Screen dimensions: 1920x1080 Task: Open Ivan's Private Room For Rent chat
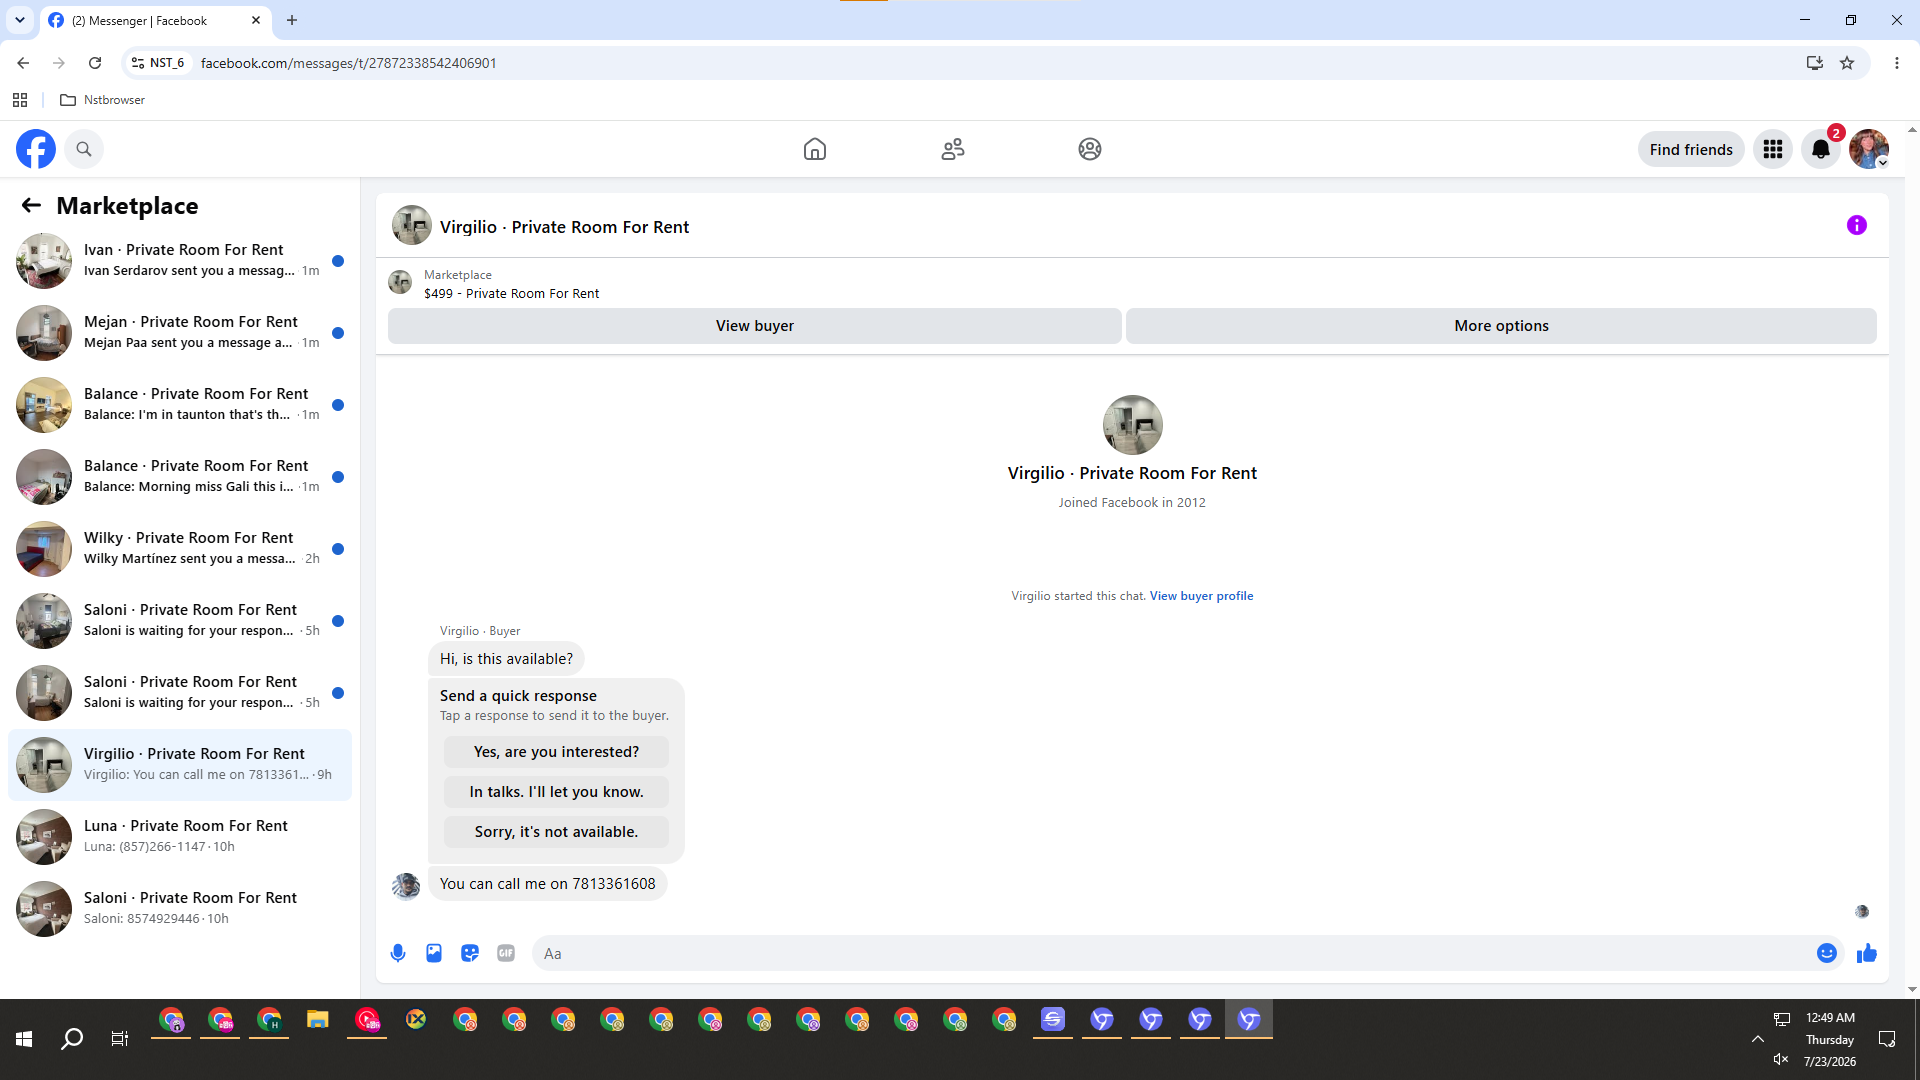click(180, 260)
